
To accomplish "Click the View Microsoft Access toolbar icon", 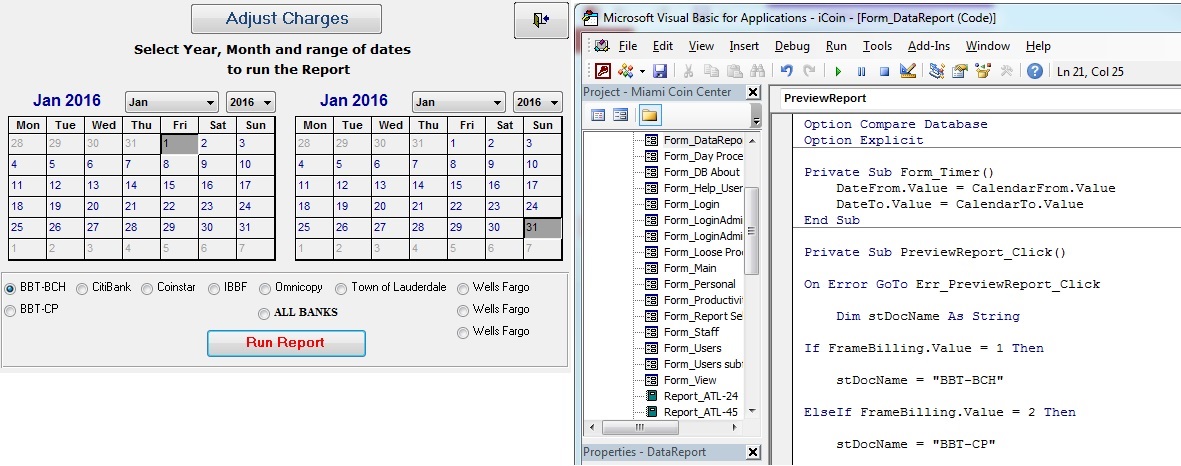I will coord(603,71).
